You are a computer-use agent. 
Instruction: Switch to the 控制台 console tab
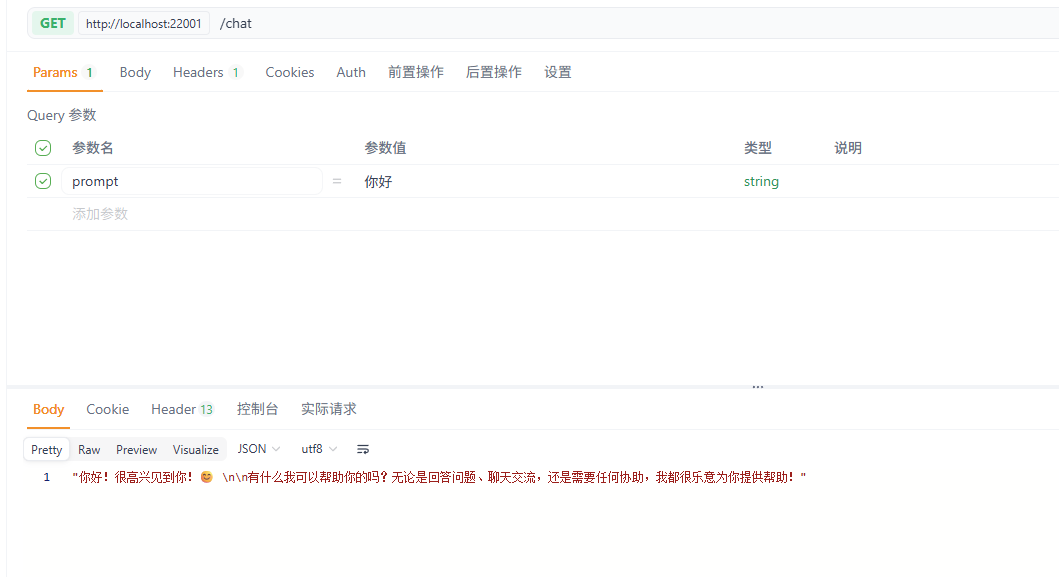click(258, 409)
